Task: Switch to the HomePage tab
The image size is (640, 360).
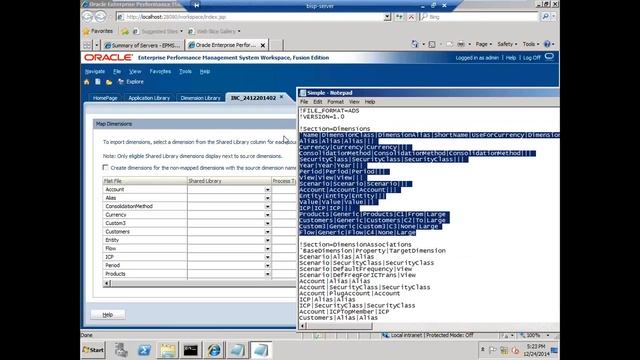Action: pos(105,98)
